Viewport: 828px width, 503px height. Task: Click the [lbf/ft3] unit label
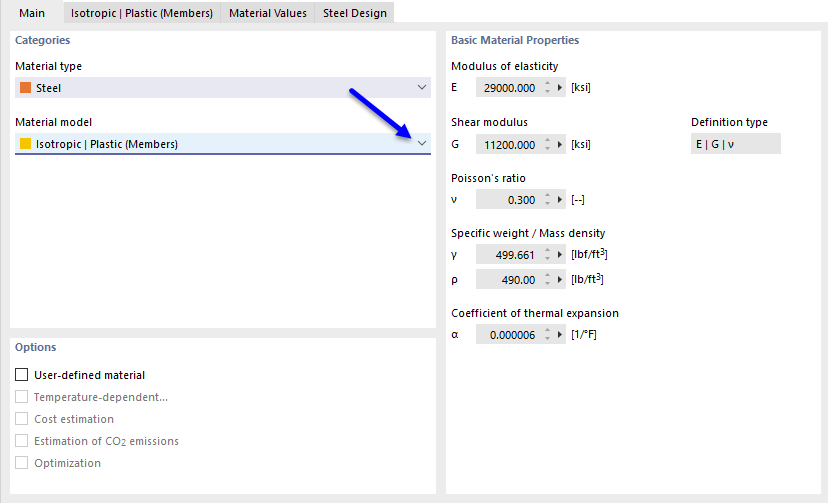coord(589,254)
